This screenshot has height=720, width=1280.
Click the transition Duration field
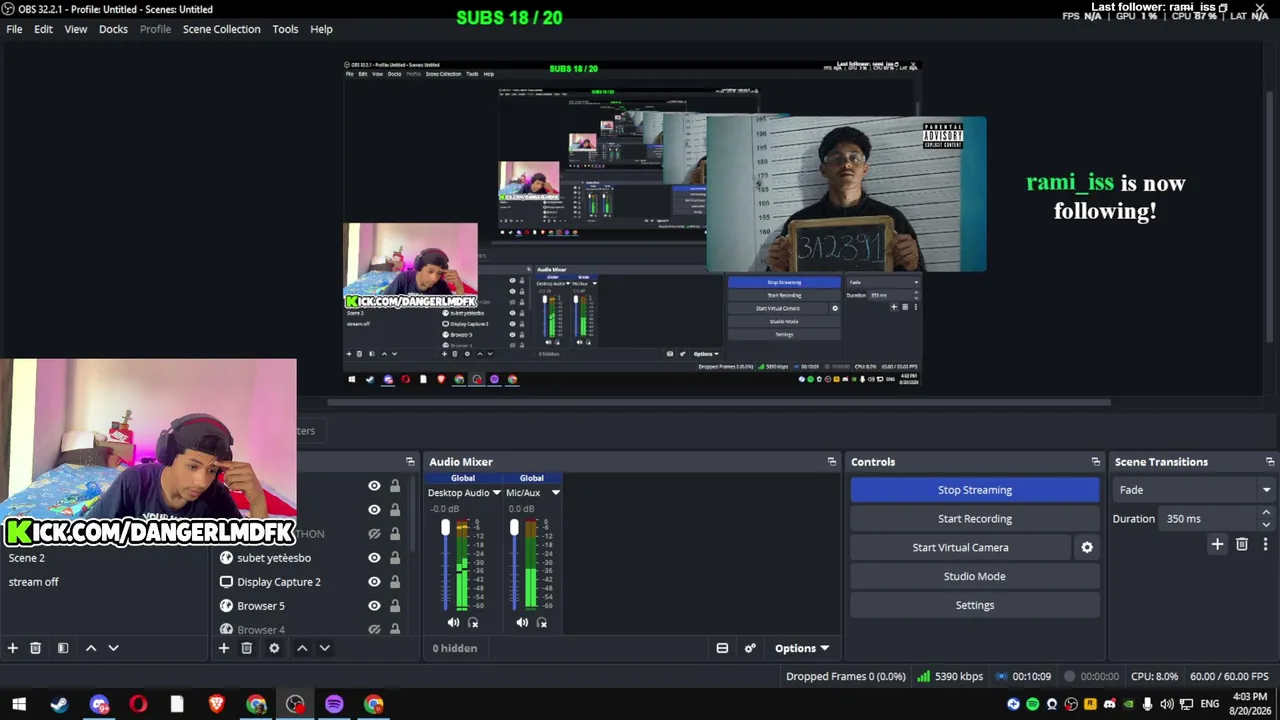tap(1207, 519)
